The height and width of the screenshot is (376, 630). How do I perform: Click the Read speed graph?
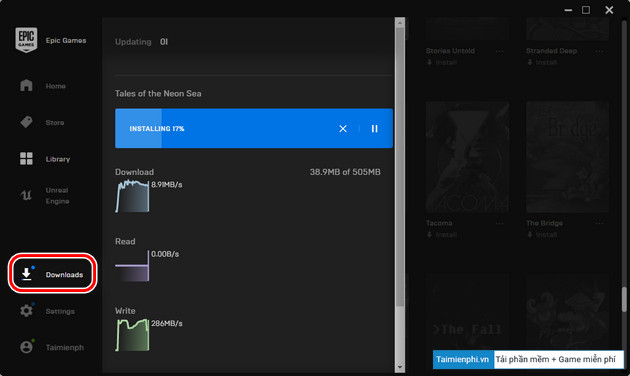click(132, 266)
